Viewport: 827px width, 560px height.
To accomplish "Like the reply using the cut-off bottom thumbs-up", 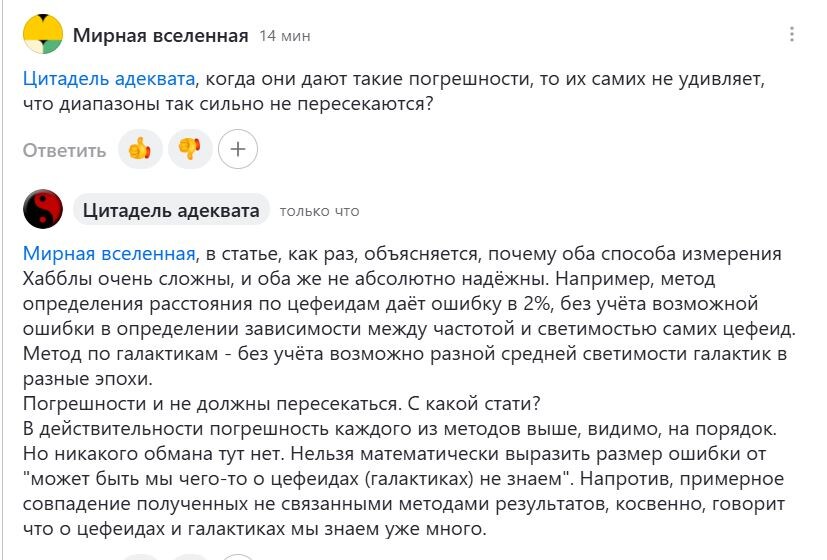I will pos(140,557).
